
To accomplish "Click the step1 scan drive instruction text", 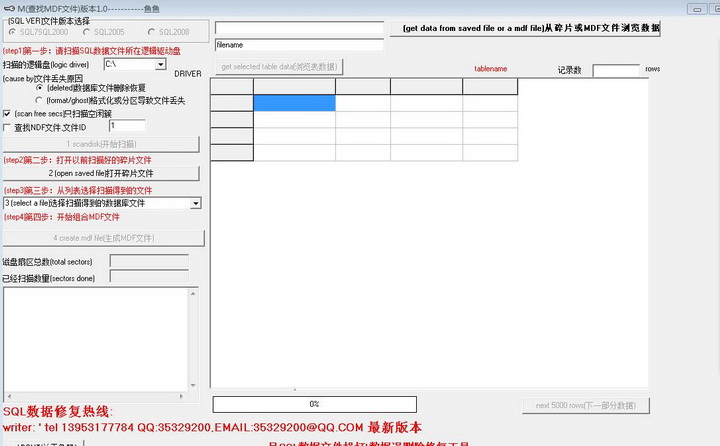I will (92, 51).
